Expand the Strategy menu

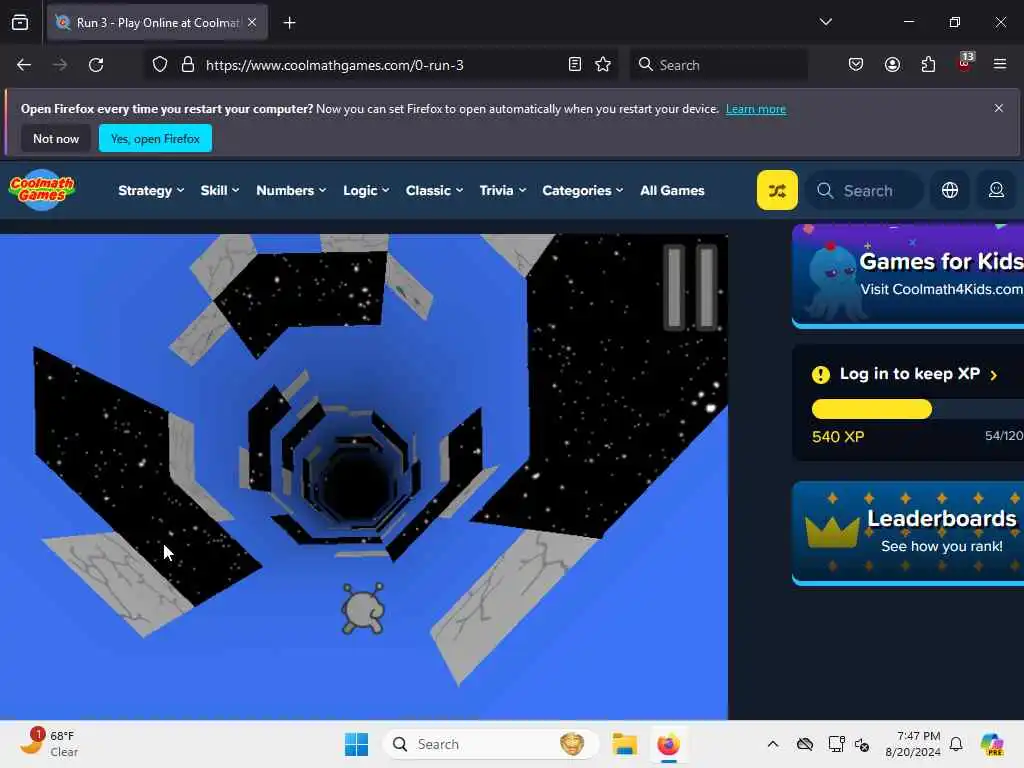[x=151, y=190]
